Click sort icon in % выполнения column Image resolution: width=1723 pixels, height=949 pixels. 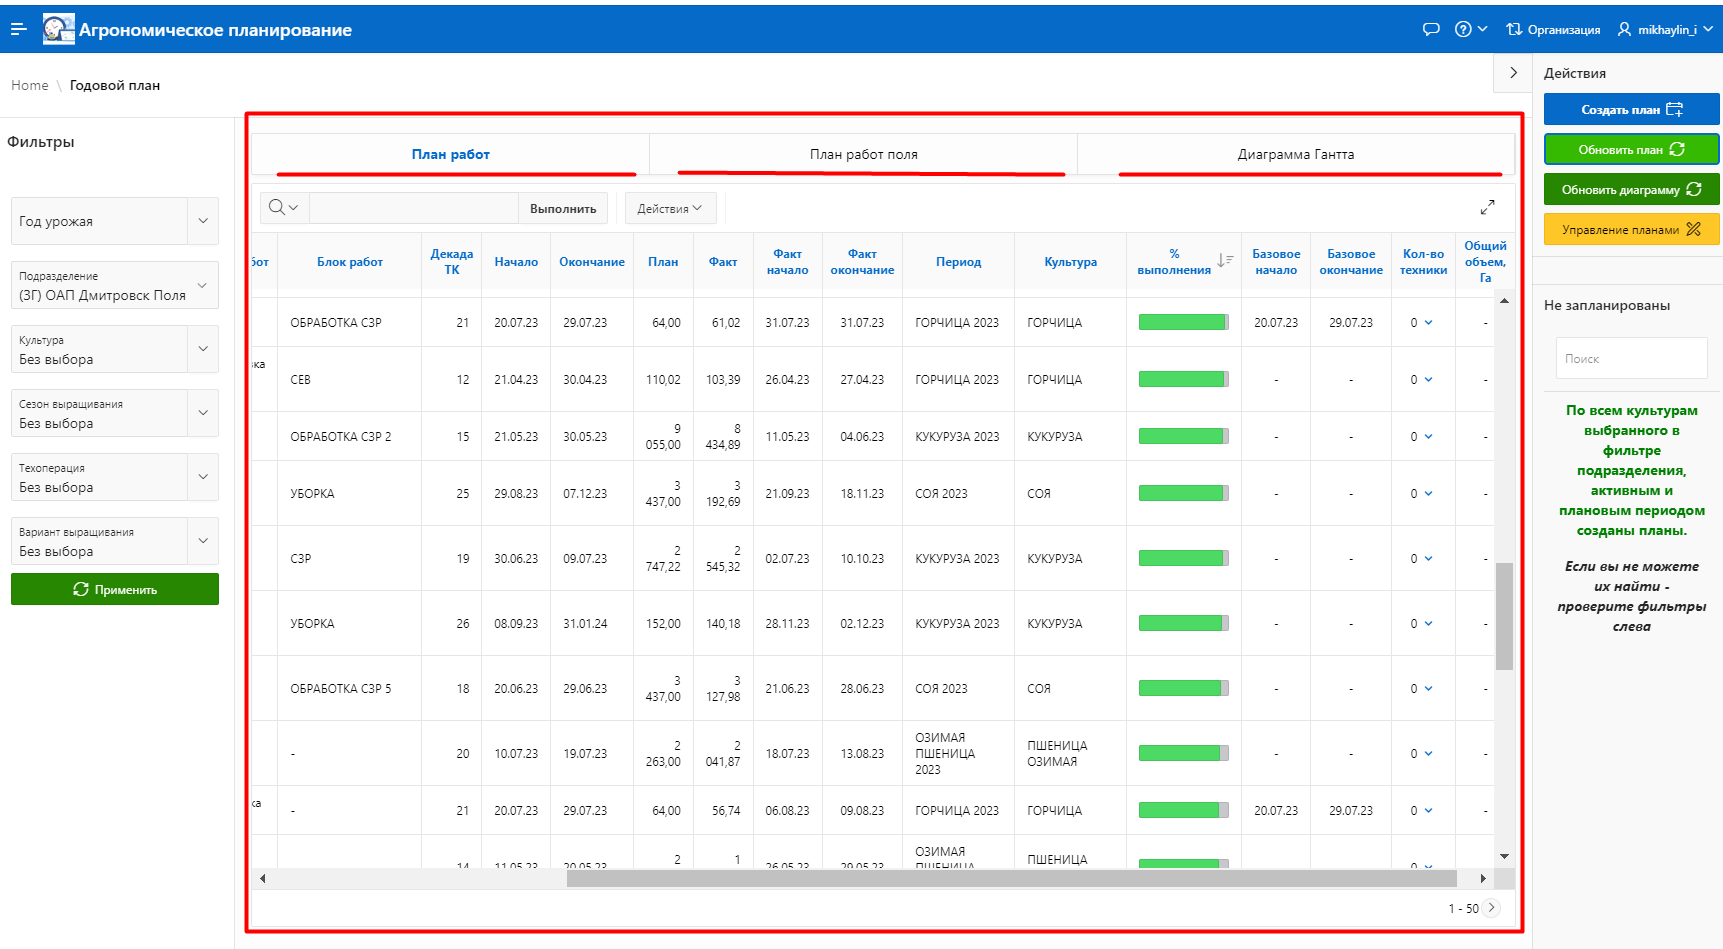pos(1225,261)
